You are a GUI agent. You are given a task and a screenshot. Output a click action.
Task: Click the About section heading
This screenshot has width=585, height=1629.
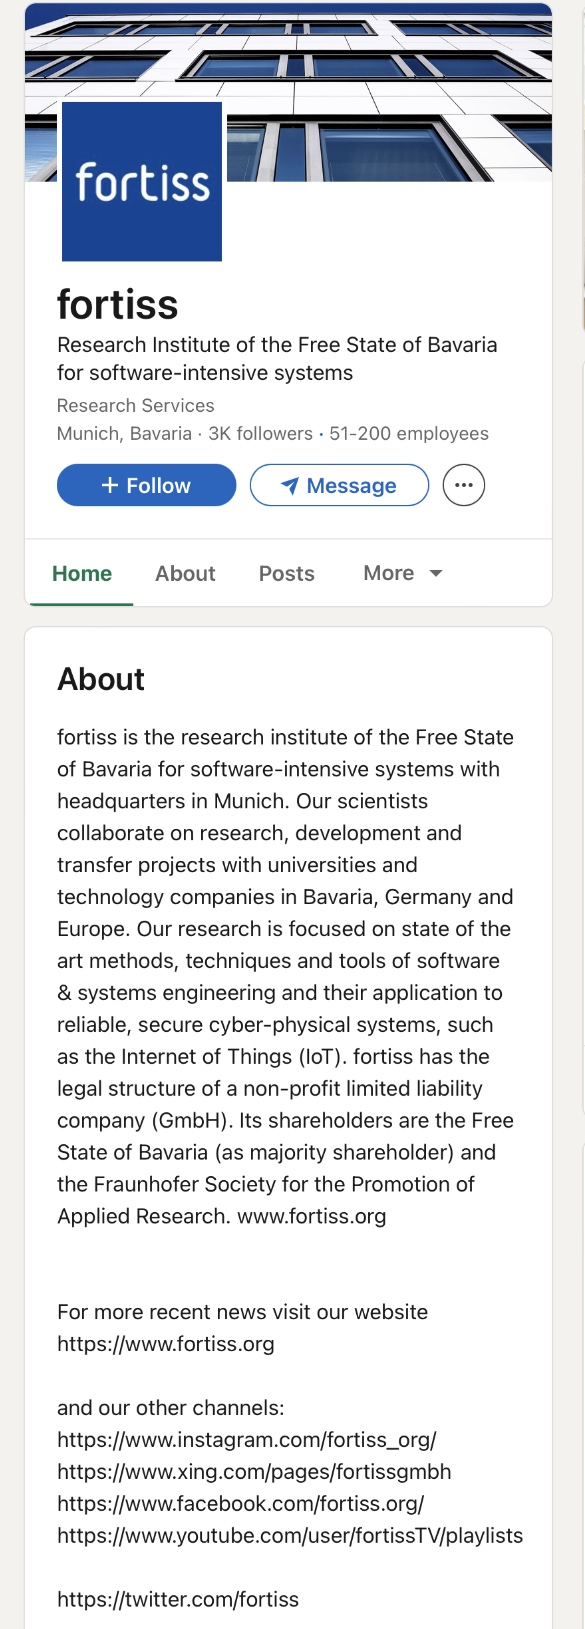click(101, 679)
